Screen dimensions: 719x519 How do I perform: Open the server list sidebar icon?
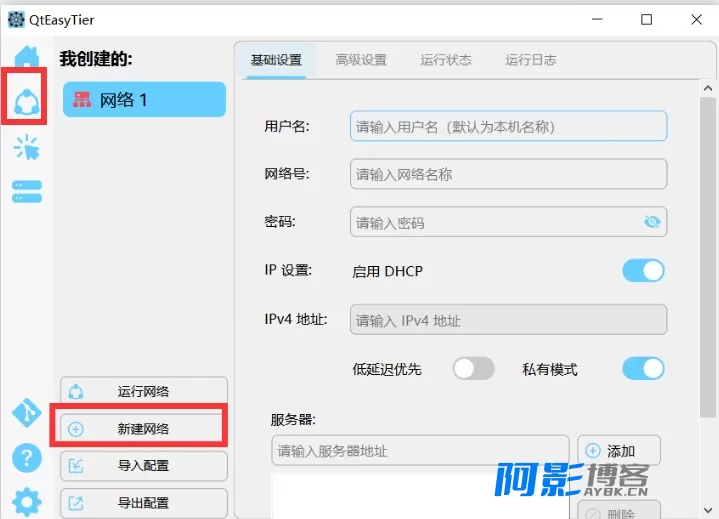point(27,191)
